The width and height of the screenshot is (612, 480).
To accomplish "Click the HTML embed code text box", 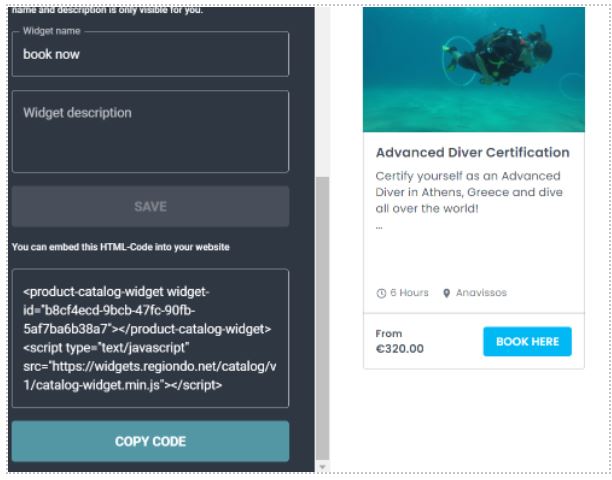I will coord(150,338).
